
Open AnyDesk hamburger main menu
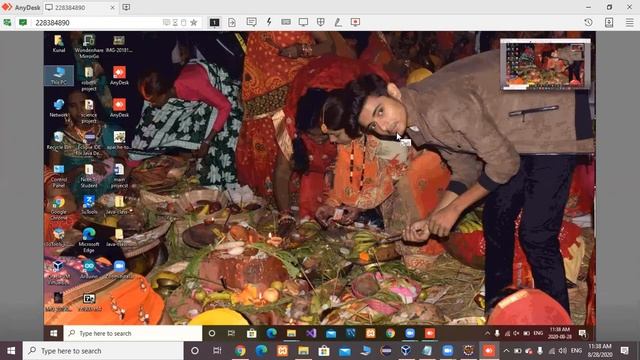click(630, 22)
